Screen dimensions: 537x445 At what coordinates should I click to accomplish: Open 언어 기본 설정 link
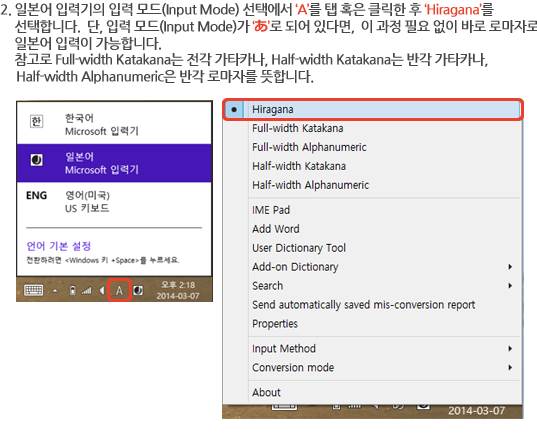click(59, 246)
